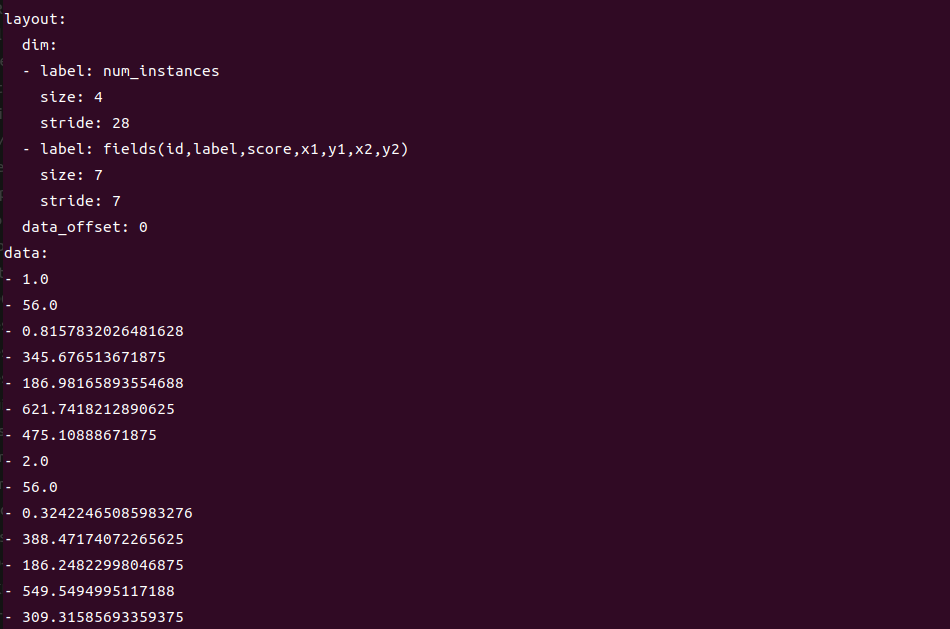Click the value 186.98165893554688

click(x=102, y=384)
